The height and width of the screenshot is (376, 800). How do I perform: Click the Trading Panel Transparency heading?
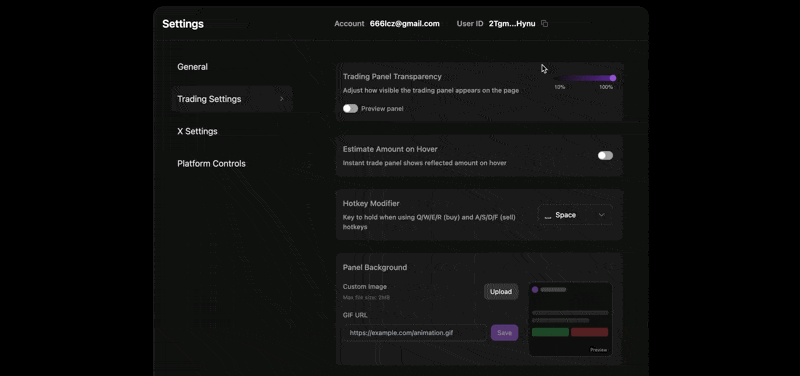pos(392,77)
